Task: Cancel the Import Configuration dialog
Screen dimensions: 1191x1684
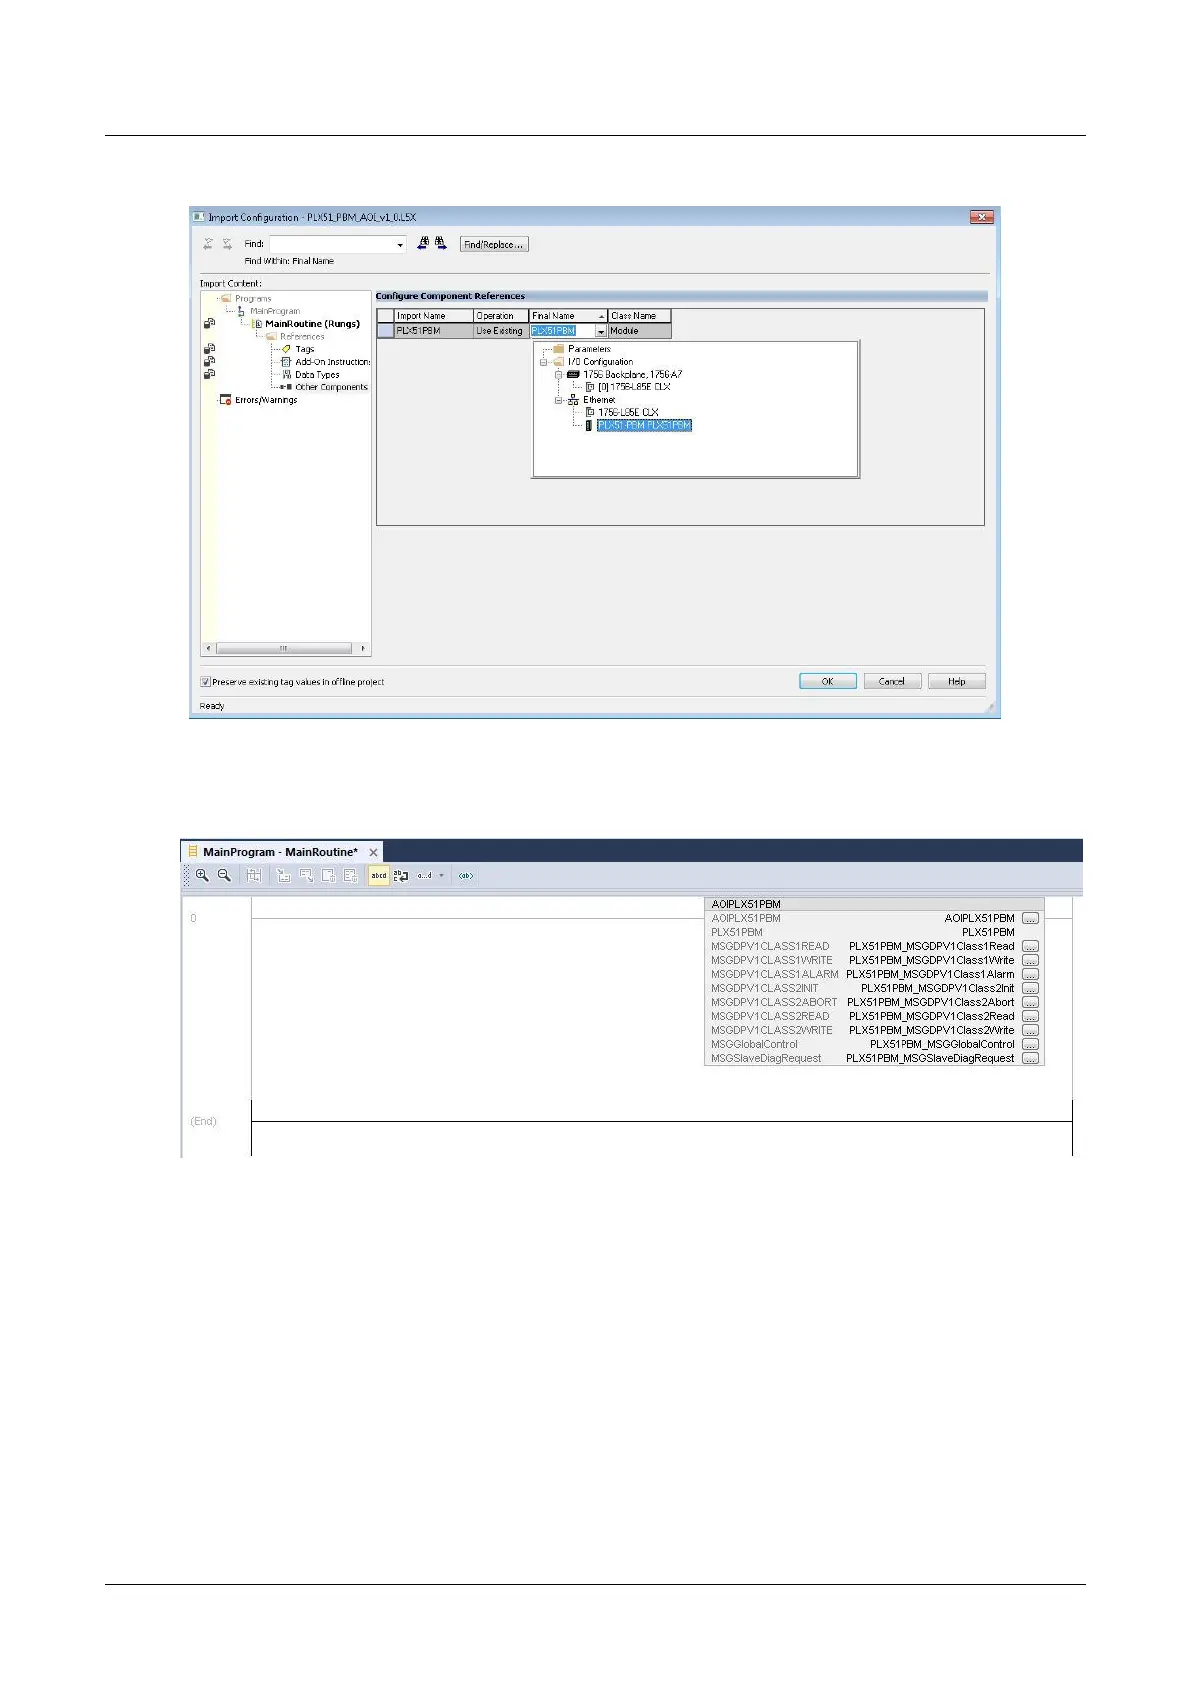Action: 891,681
